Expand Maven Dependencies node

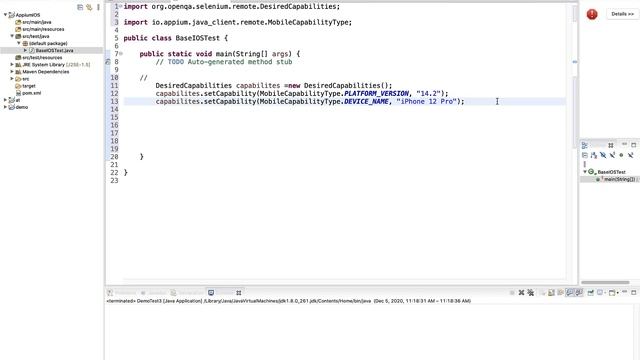click(x=12, y=71)
